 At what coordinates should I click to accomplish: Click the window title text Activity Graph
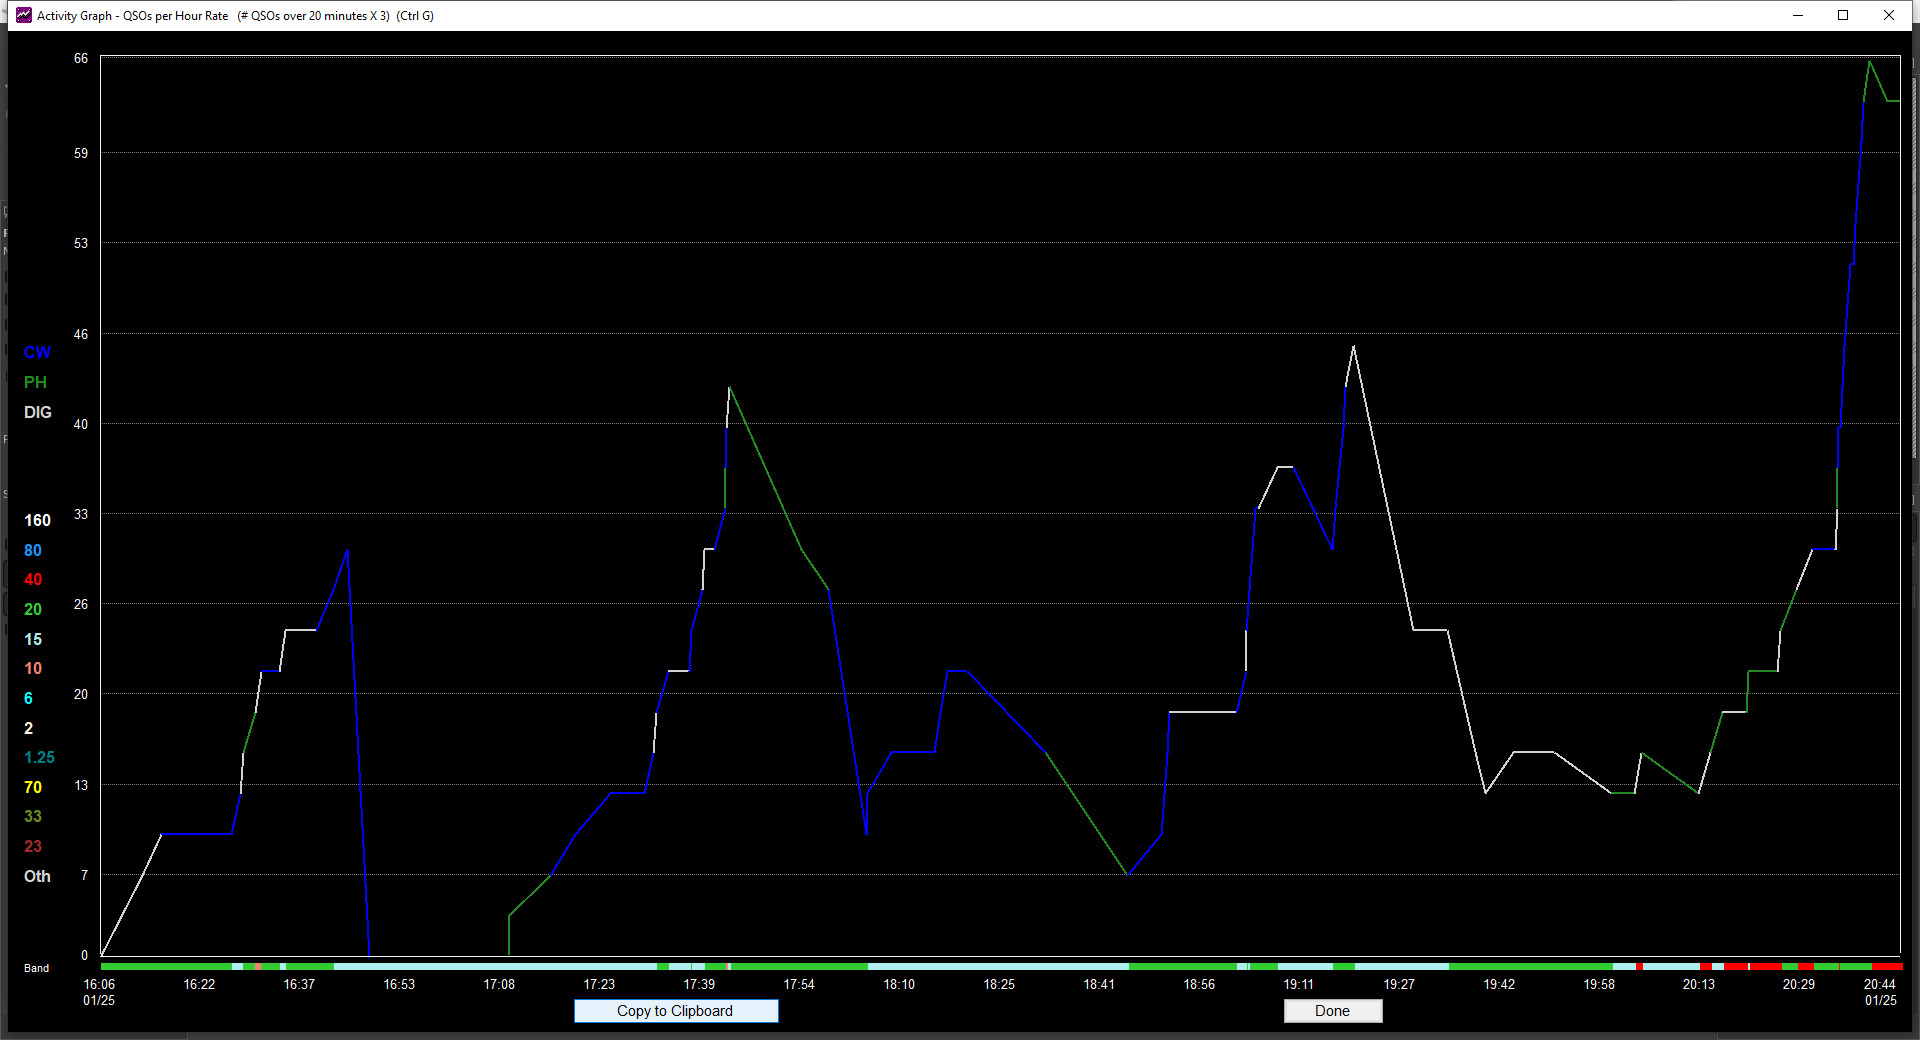click(x=74, y=15)
